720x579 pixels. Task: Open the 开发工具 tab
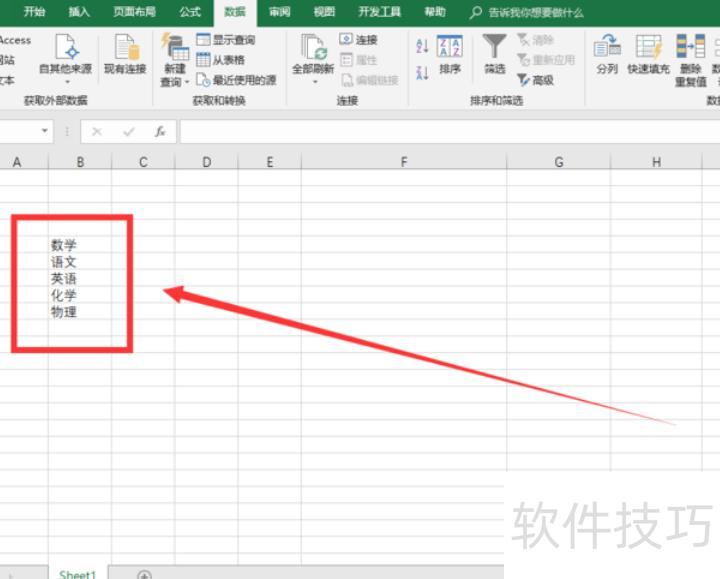[x=380, y=11]
